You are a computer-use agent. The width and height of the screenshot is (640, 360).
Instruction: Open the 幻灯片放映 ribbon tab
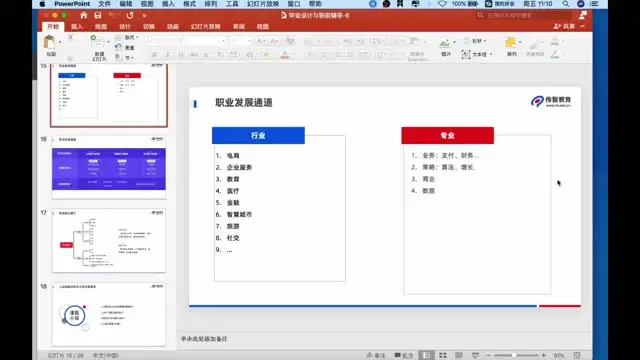(206, 27)
